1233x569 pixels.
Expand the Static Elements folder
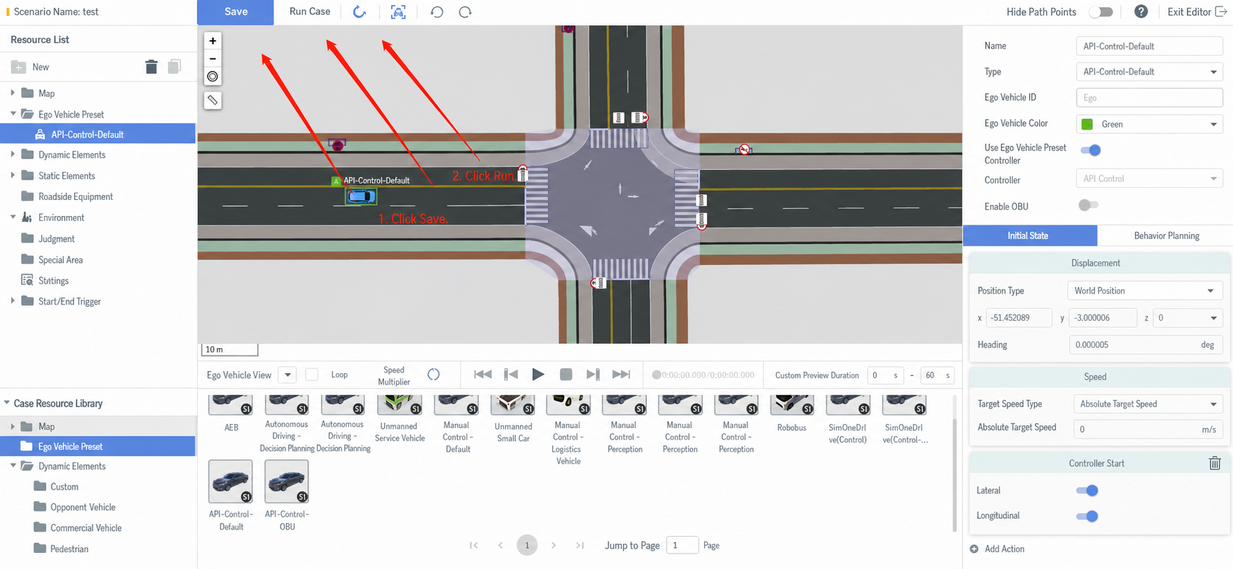[x=13, y=176]
